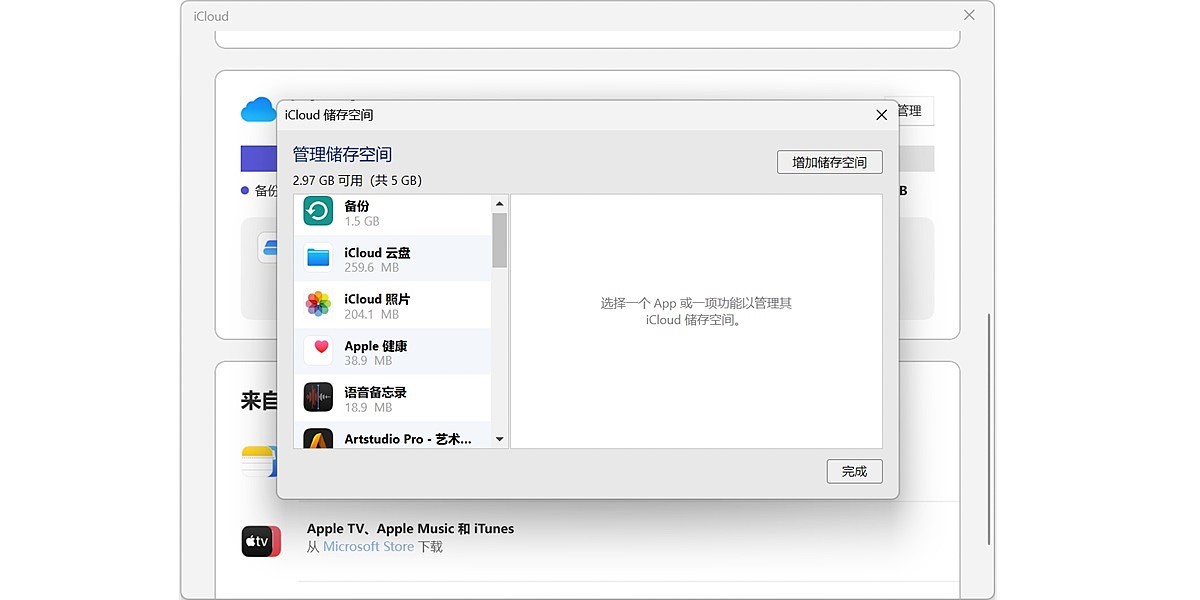
Task: Select the green 备份 backup icon
Action: coord(316,211)
